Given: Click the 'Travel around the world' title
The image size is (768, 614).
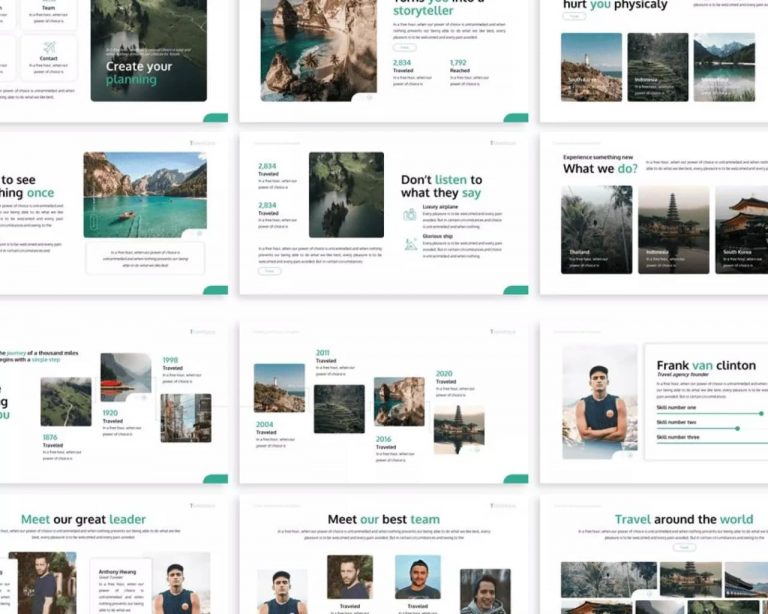Looking at the screenshot, I should pos(684,519).
